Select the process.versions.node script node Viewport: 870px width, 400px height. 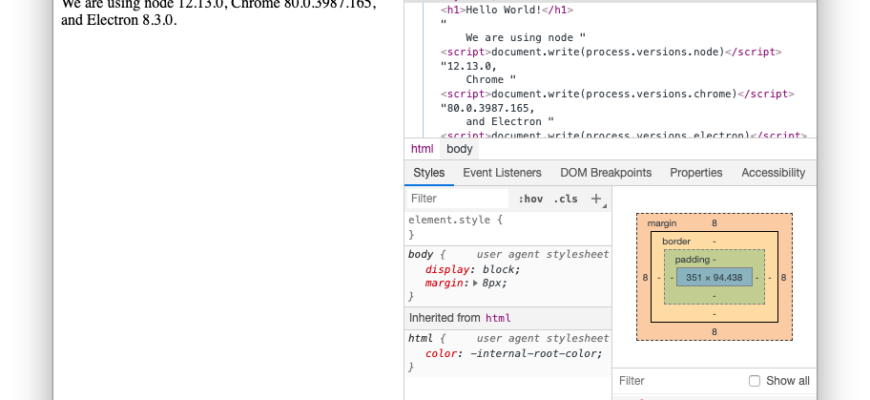[611, 52]
